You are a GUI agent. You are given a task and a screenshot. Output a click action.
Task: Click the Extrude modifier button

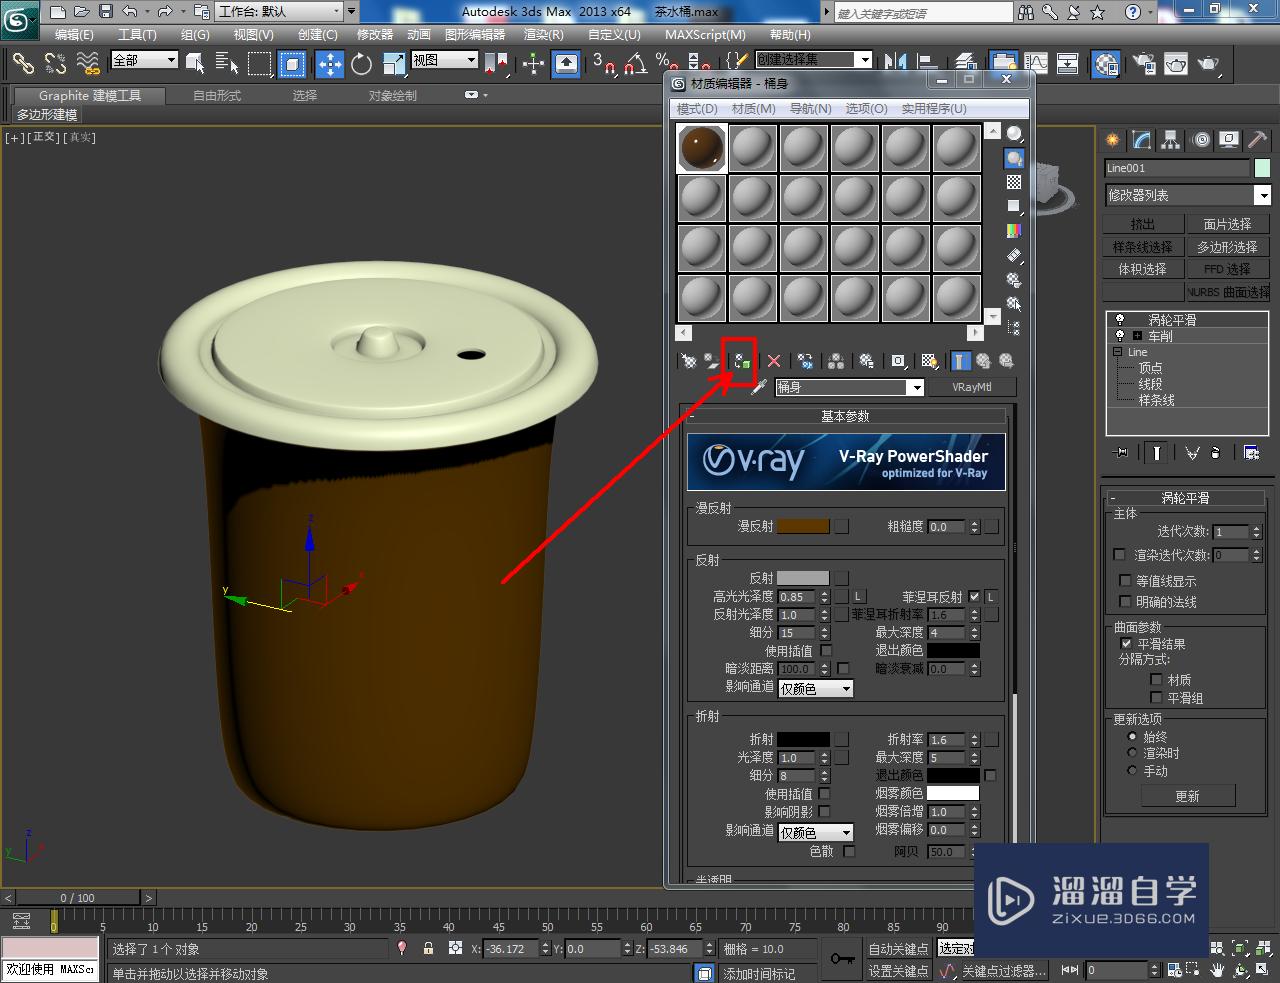pos(1143,224)
